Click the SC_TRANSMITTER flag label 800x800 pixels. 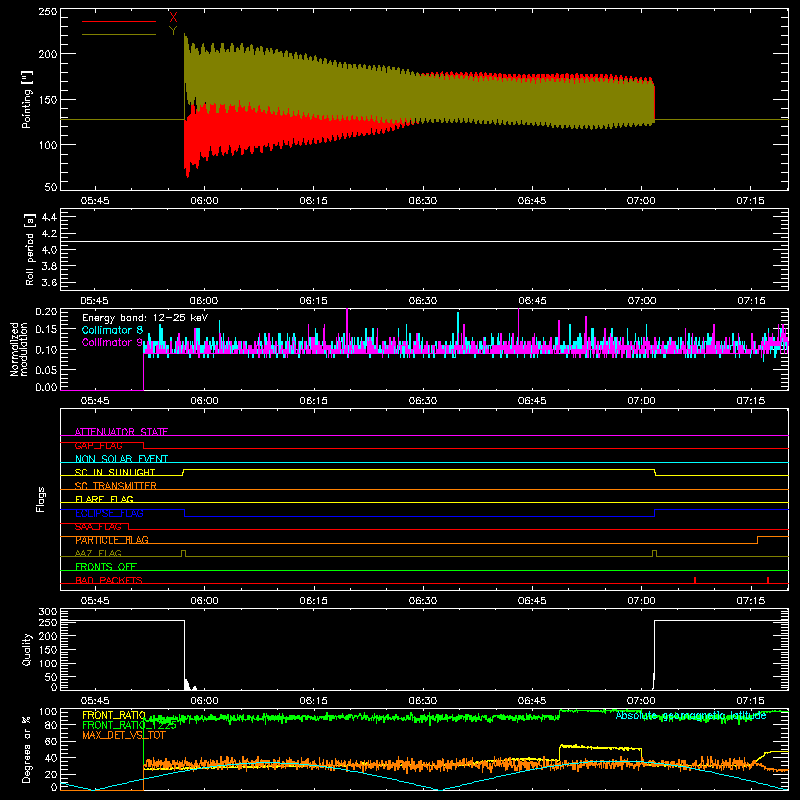(x=116, y=486)
